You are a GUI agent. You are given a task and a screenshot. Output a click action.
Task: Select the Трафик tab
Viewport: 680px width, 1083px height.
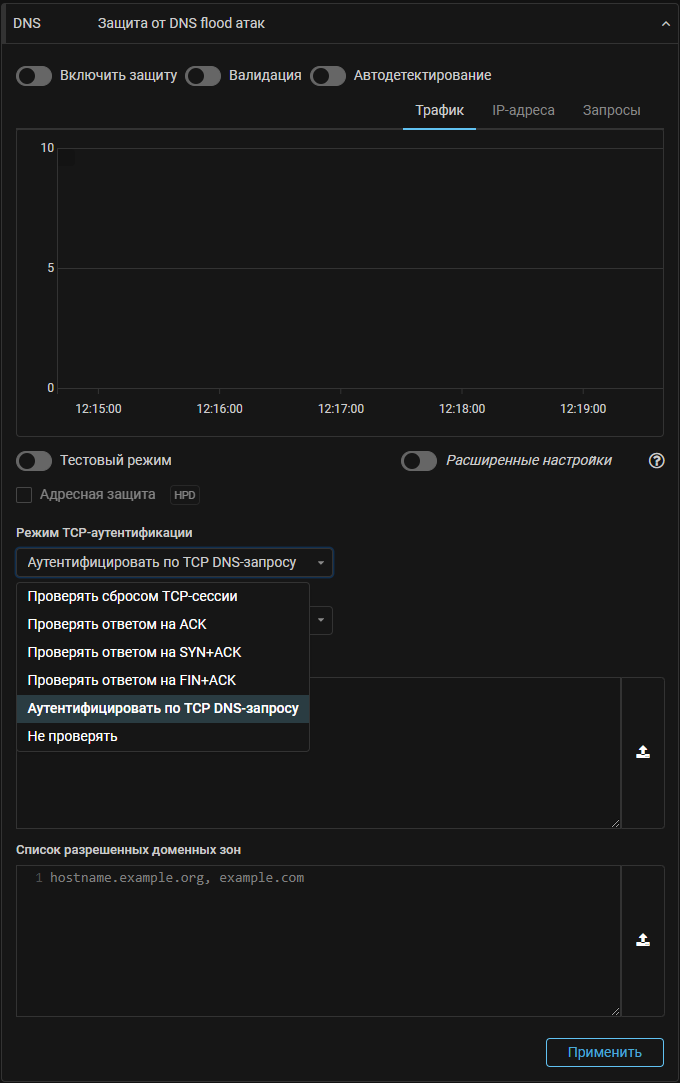(439, 110)
